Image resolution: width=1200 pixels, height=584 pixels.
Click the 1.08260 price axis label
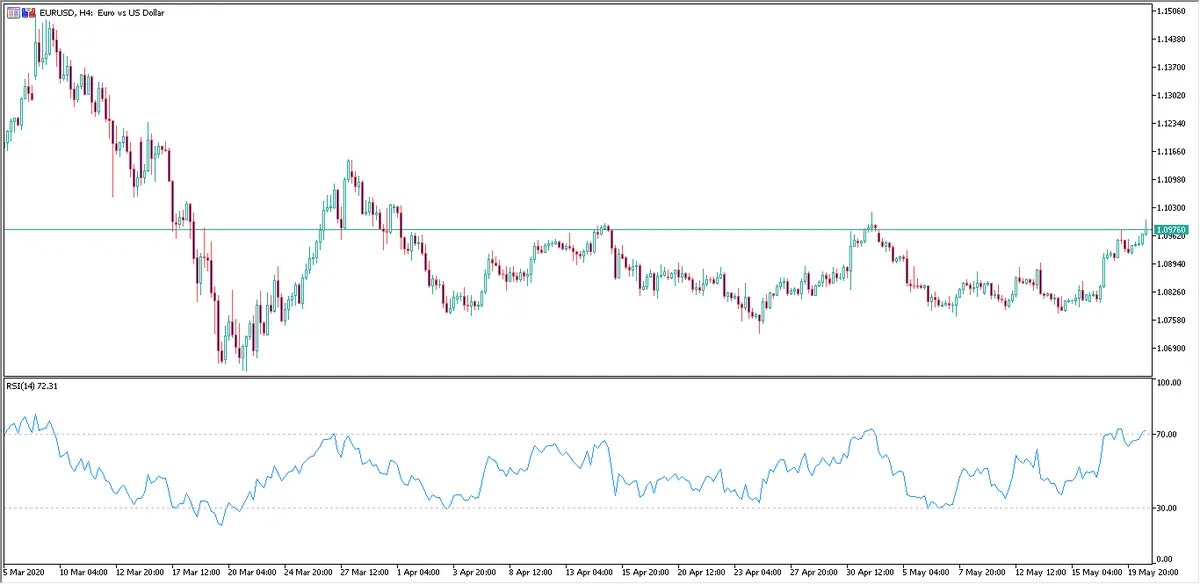click(1169, 292)
